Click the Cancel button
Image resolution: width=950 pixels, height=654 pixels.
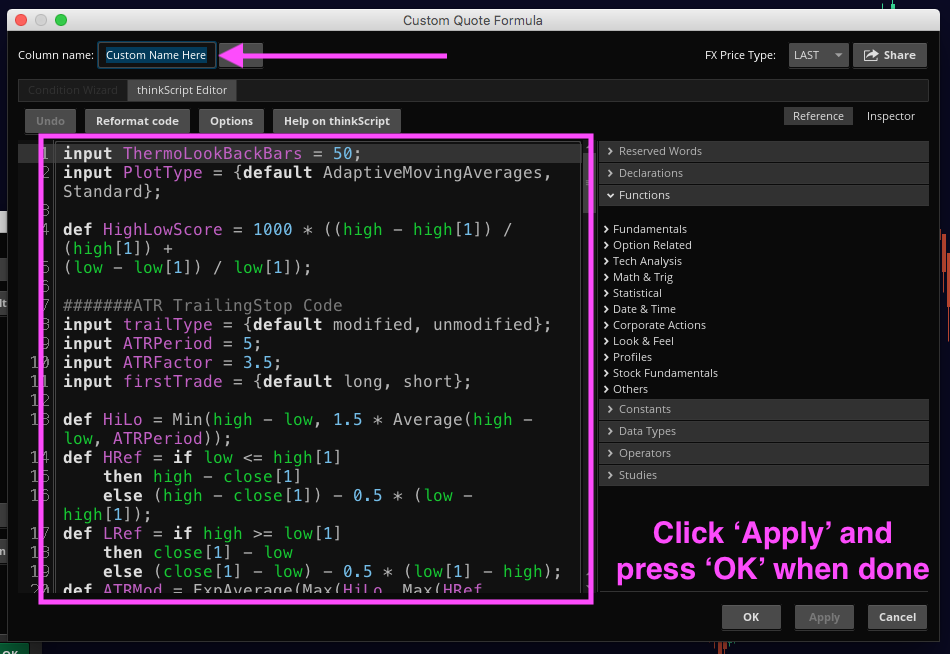coord(897,617)
